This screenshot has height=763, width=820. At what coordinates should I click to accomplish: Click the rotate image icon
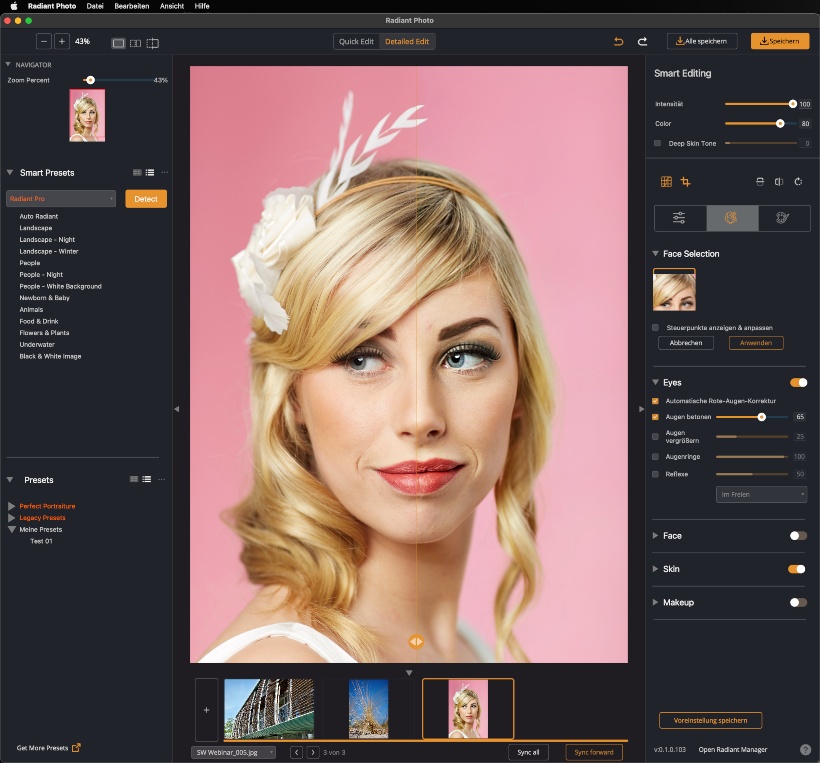(798, 181)
